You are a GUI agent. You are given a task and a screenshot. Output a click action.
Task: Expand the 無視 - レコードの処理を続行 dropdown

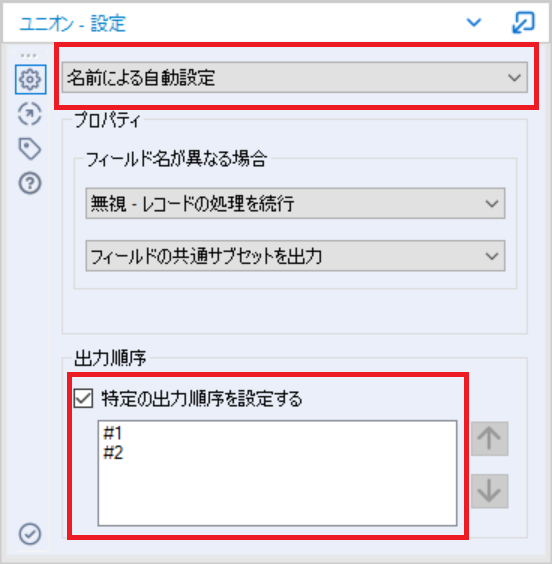point(295,203)
